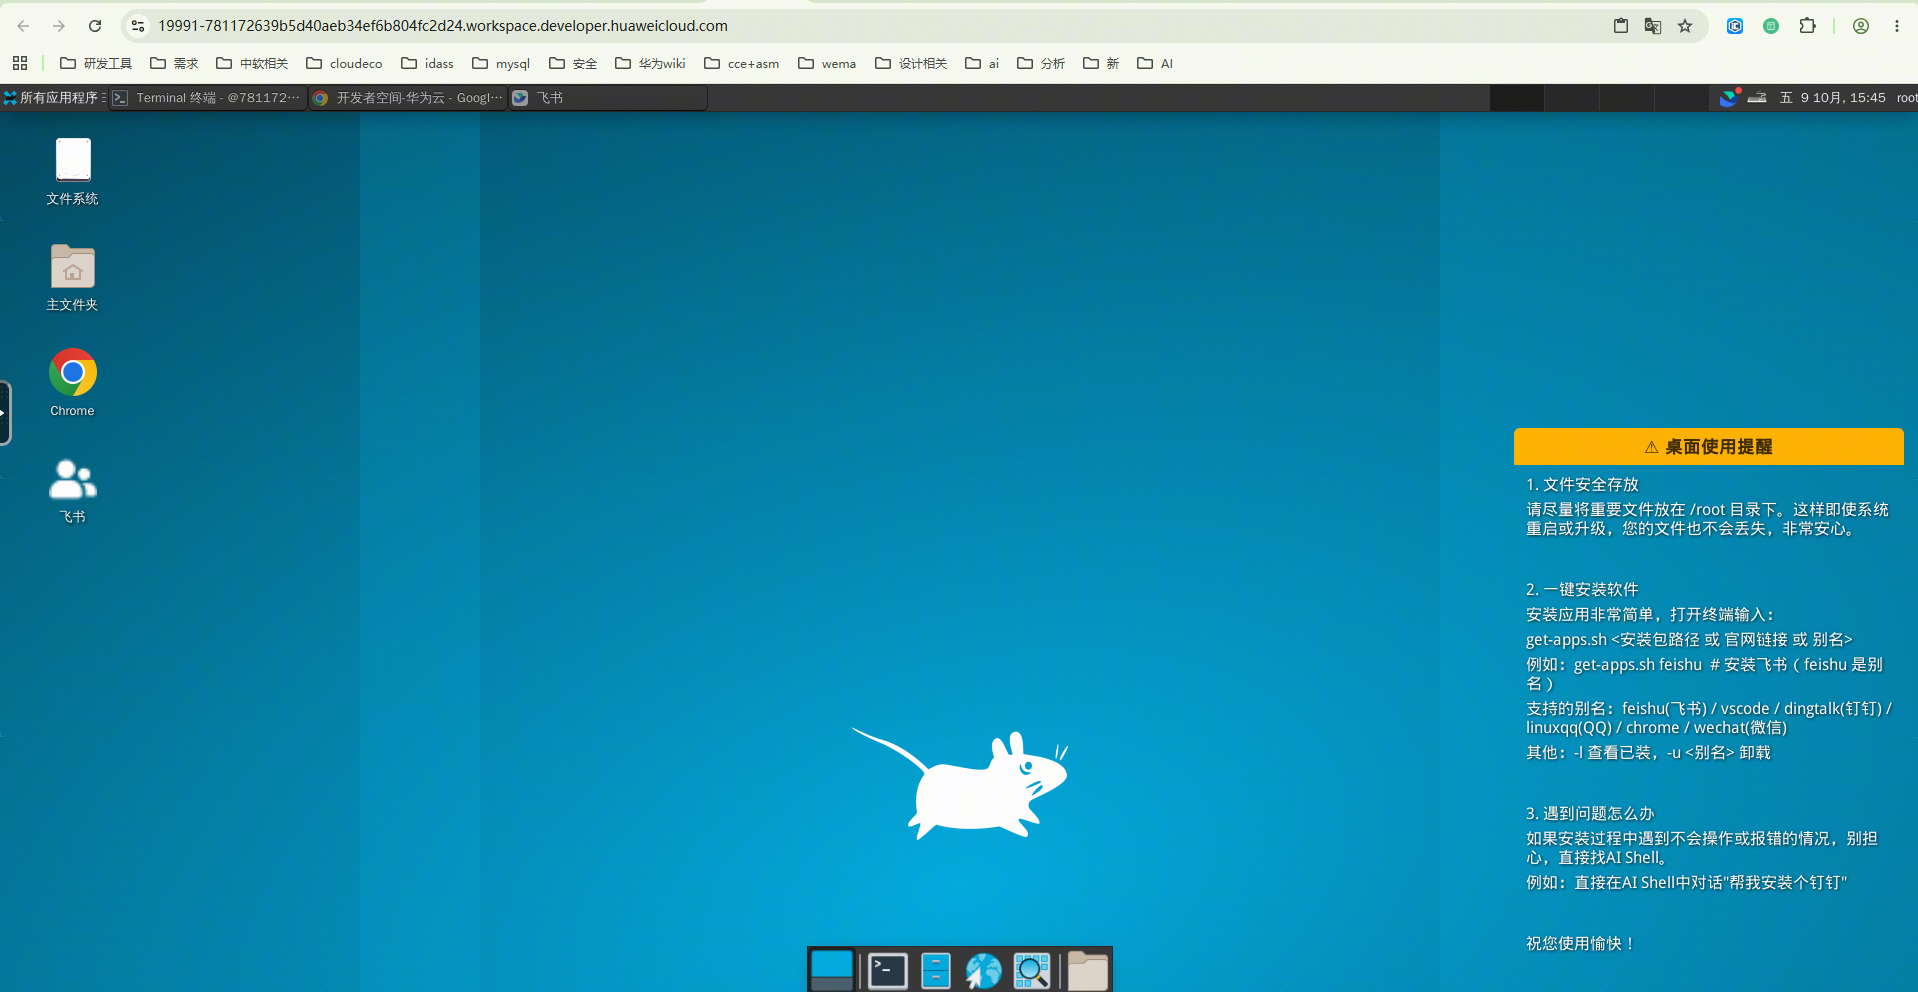The image size is (1918, 992).
Task: Open the web browser globe dock icon
Action: tap(984, 970)
